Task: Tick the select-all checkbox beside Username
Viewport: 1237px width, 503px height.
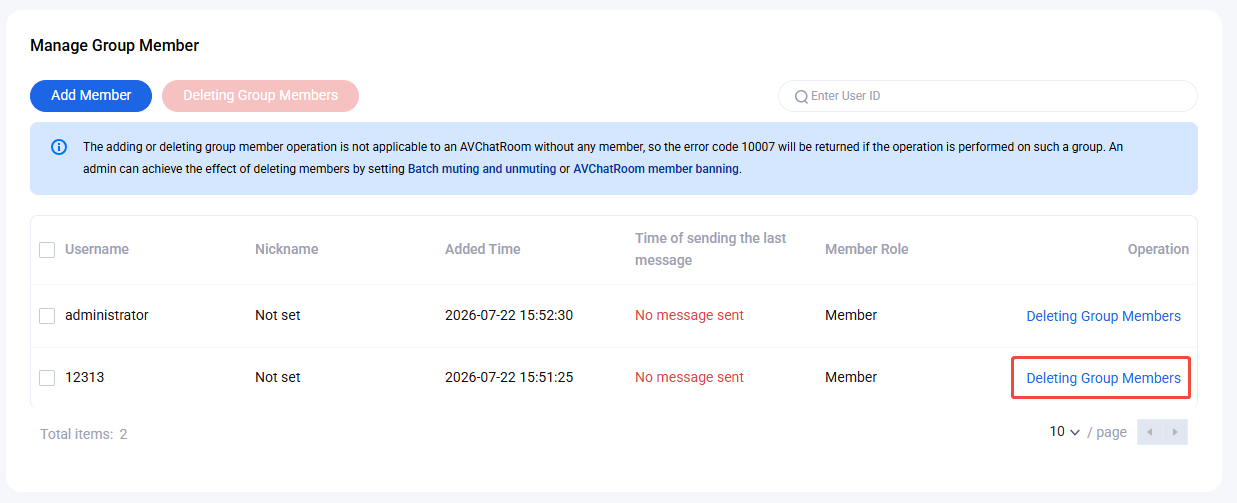Action: (x=47, y=250)
